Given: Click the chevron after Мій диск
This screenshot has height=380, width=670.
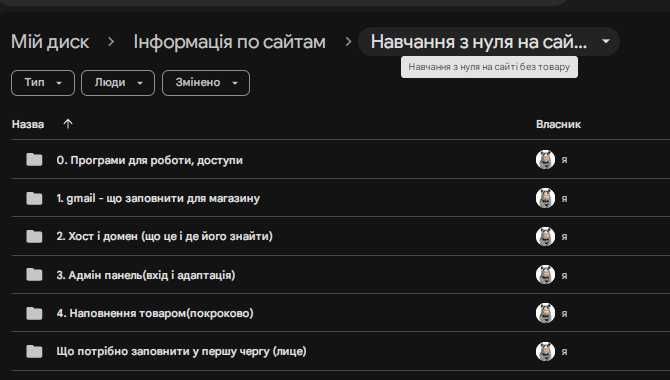Looking at the screenshot, I should (x=111, y=42).
